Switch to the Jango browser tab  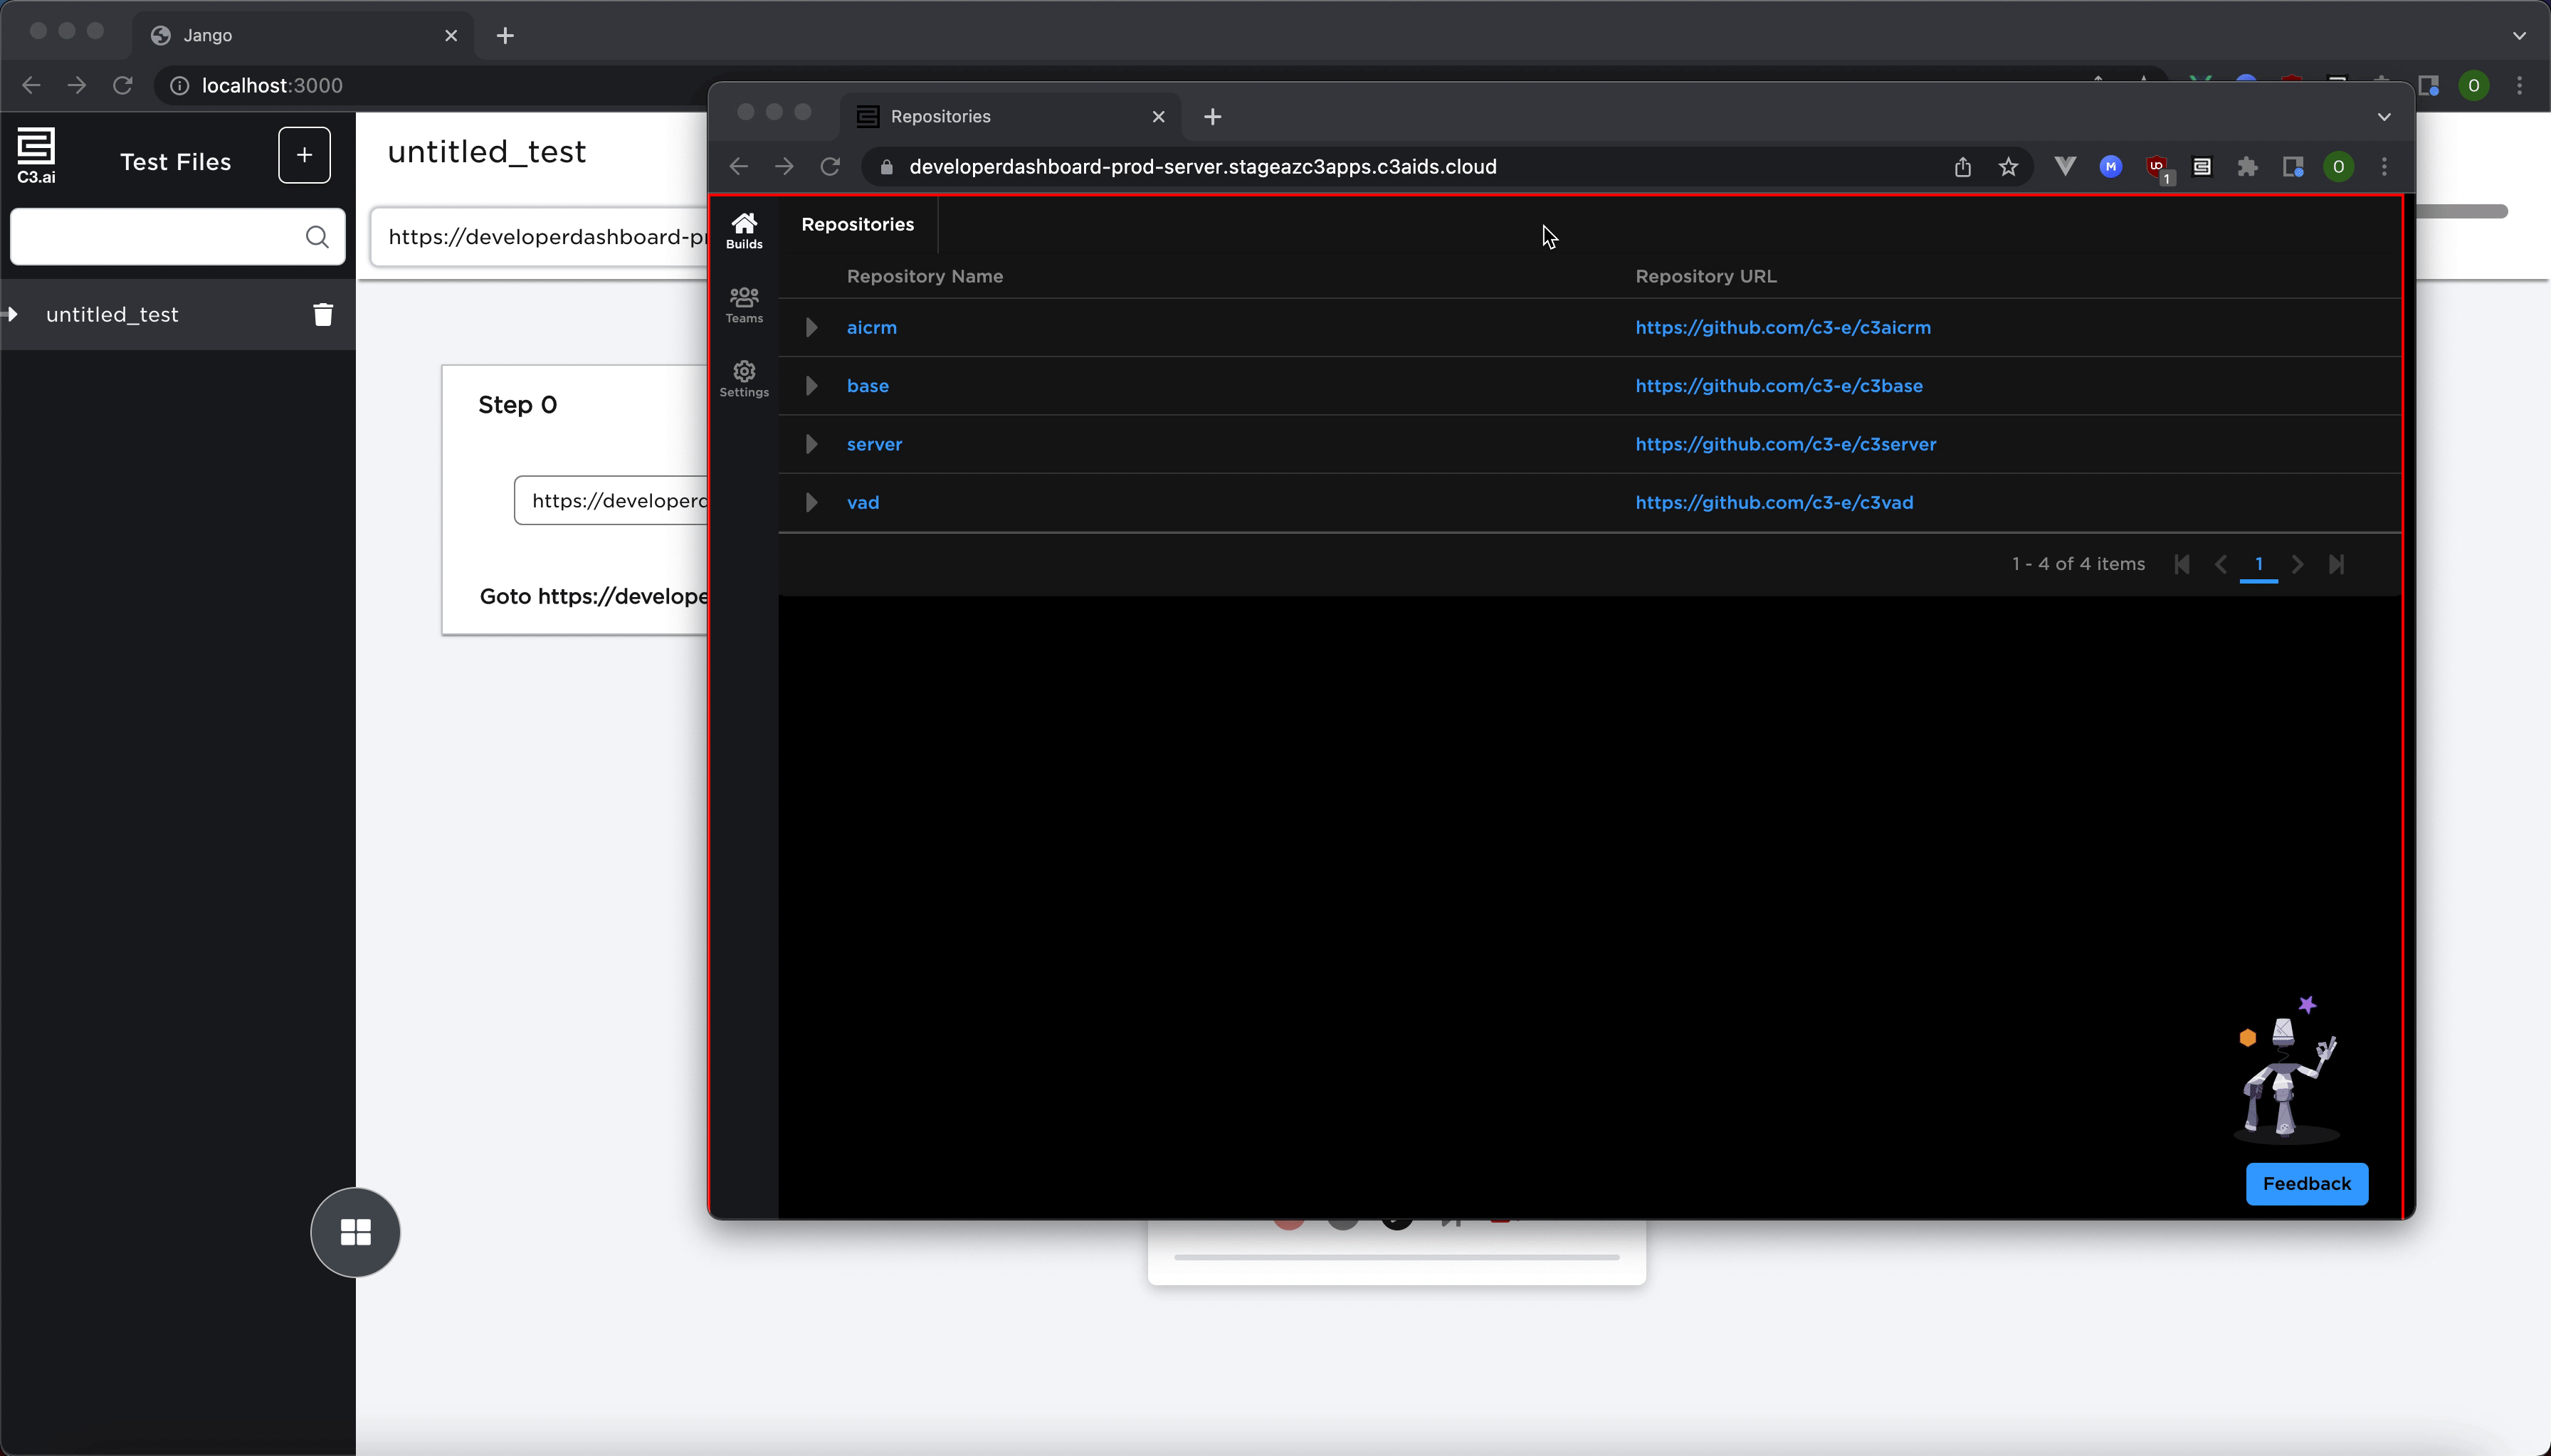coord(290,35)
